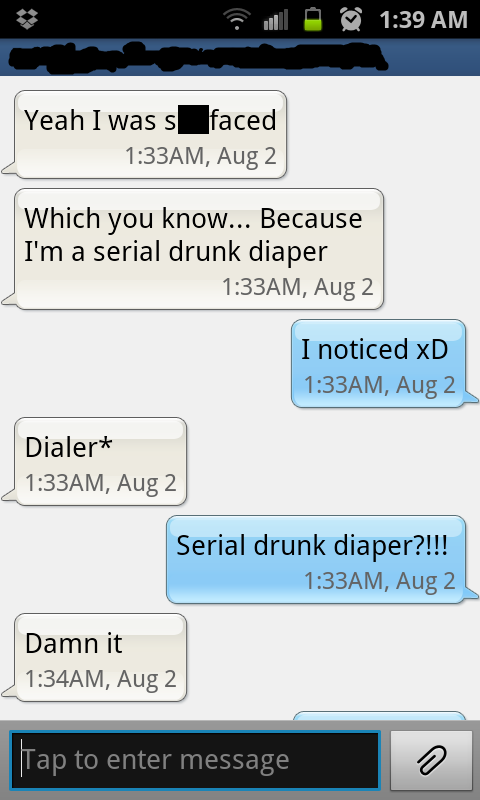
Task: Tap the 'Dialer*' correction message
Action: pos(100,461)
